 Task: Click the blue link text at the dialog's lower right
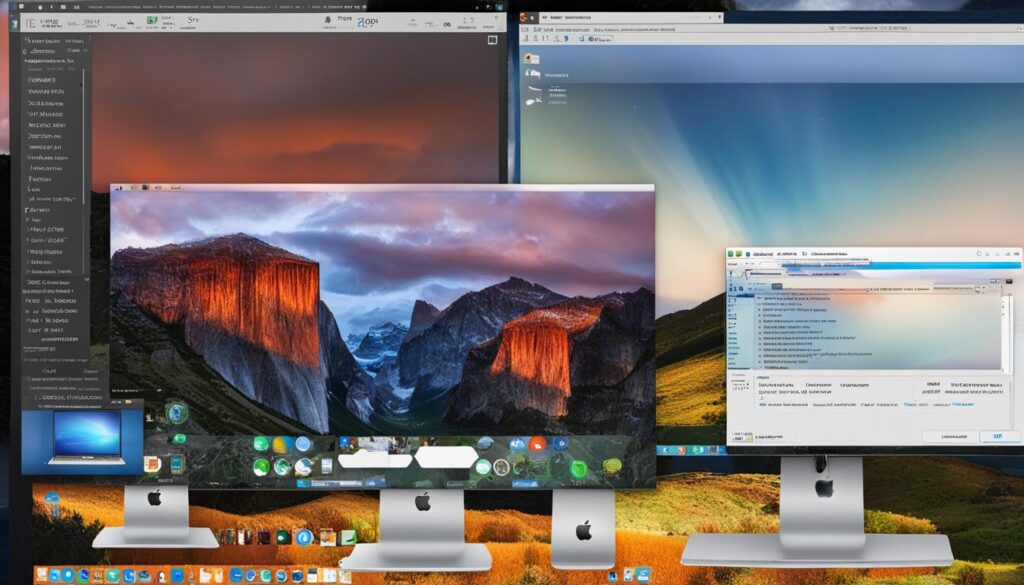coord(962,405)
